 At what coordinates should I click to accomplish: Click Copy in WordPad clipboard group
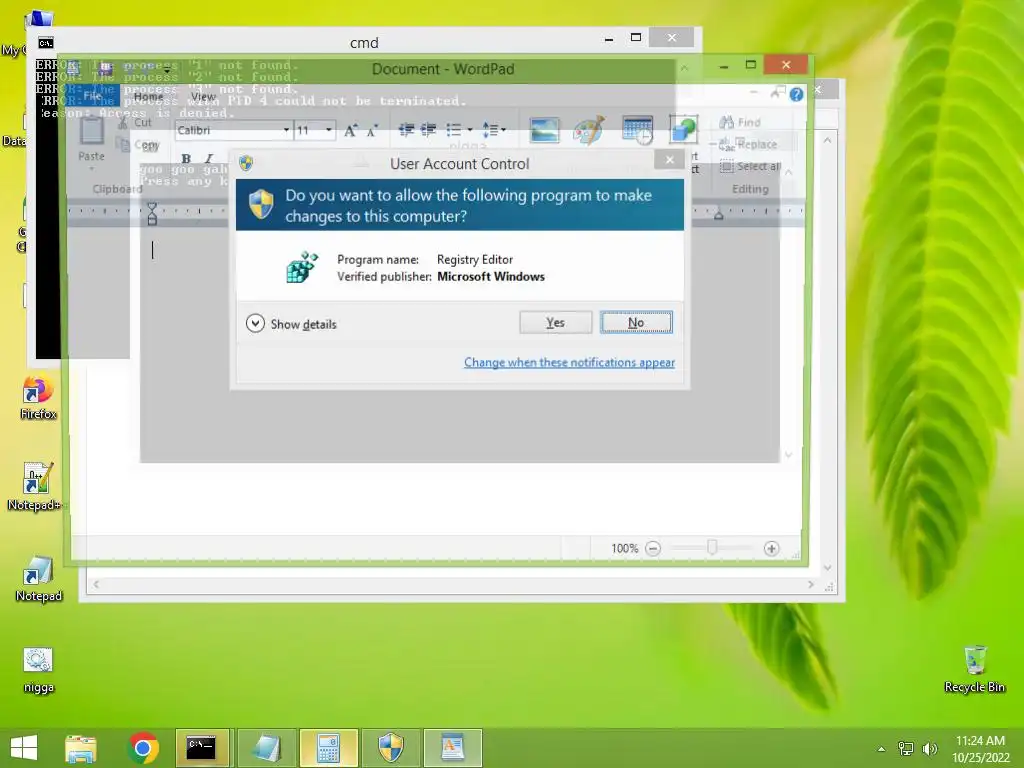click(x=138, y=145)
